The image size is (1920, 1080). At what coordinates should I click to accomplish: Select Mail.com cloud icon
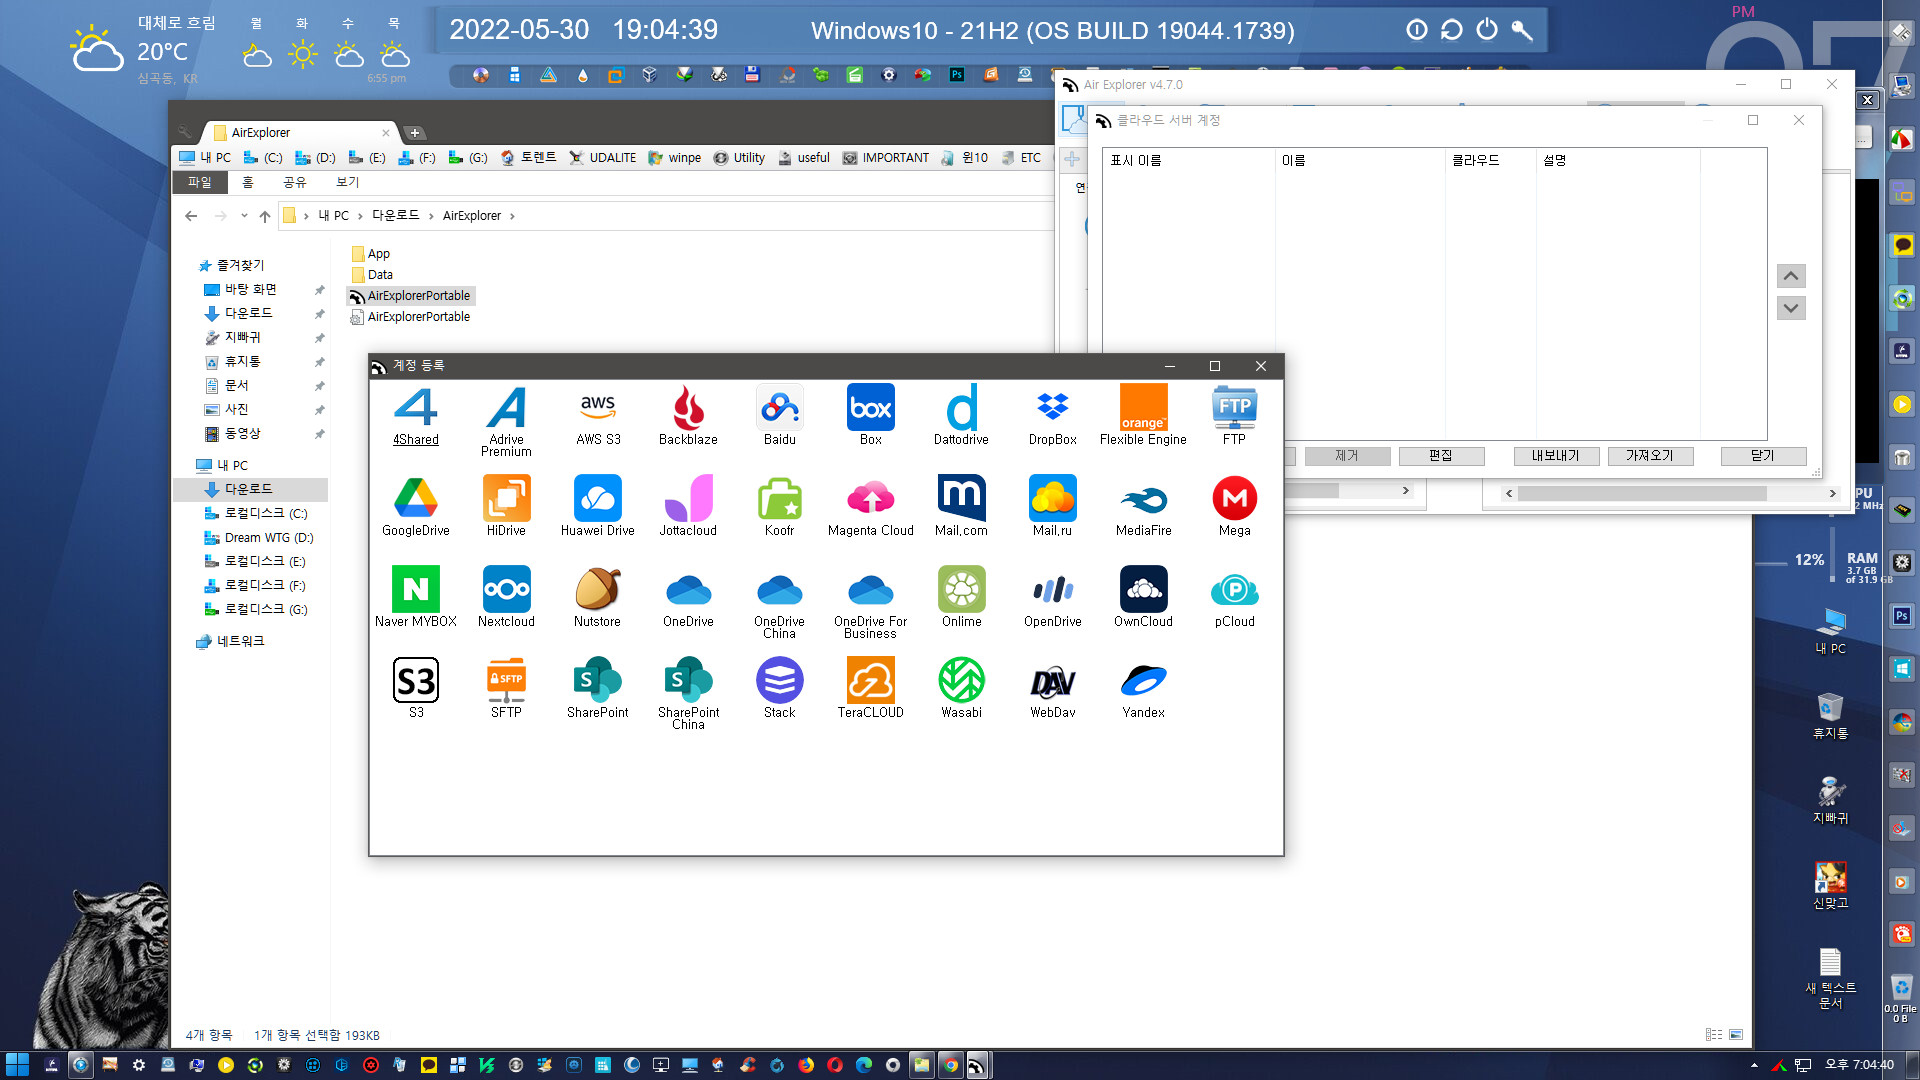coord(961,506)
